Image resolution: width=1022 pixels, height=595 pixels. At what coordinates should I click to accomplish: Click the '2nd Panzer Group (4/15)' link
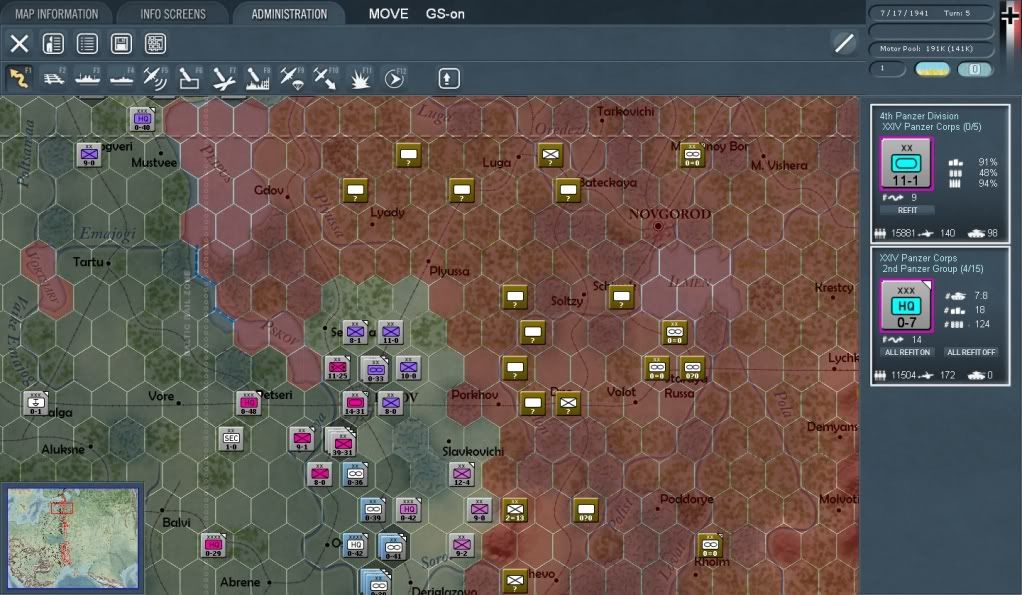point(933,268)
